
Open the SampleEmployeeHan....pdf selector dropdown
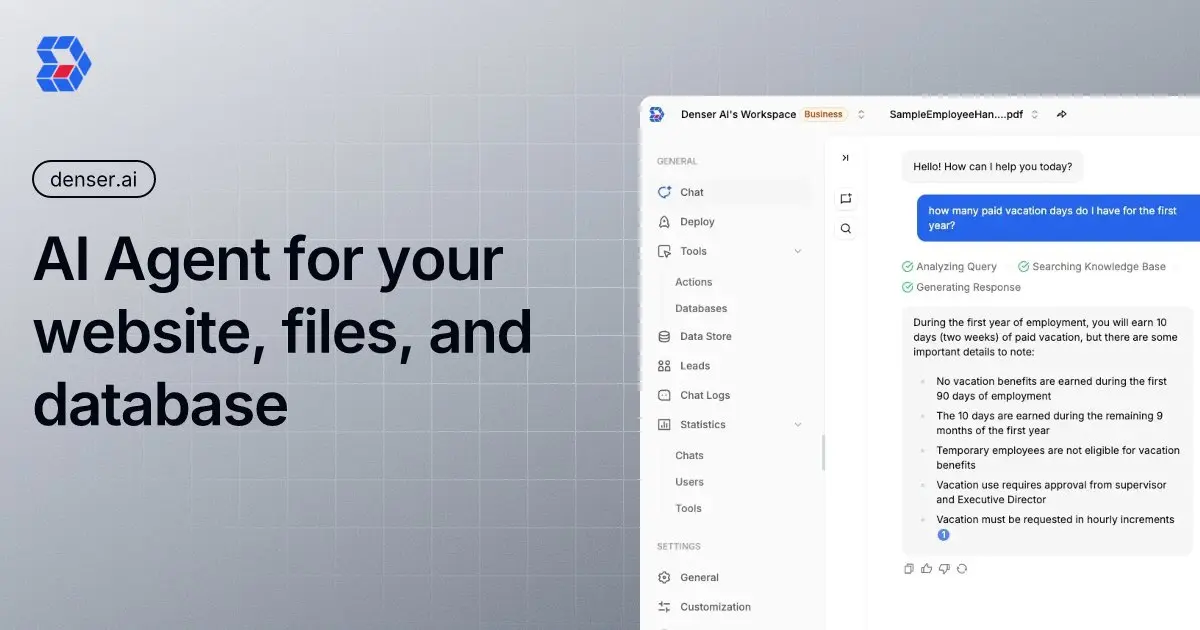pyautogui.click(x=1035, y=114)
